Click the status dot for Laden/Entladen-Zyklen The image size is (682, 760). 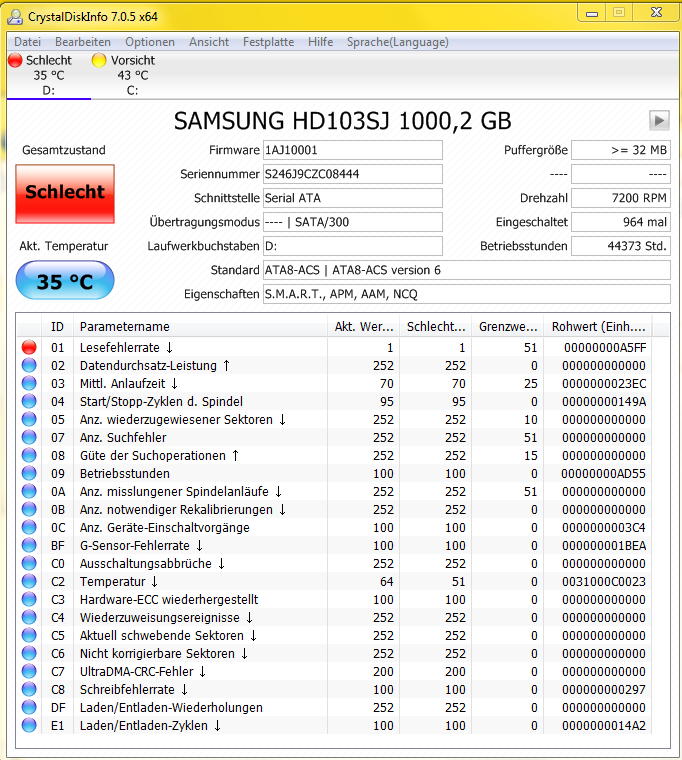[29, 725]
